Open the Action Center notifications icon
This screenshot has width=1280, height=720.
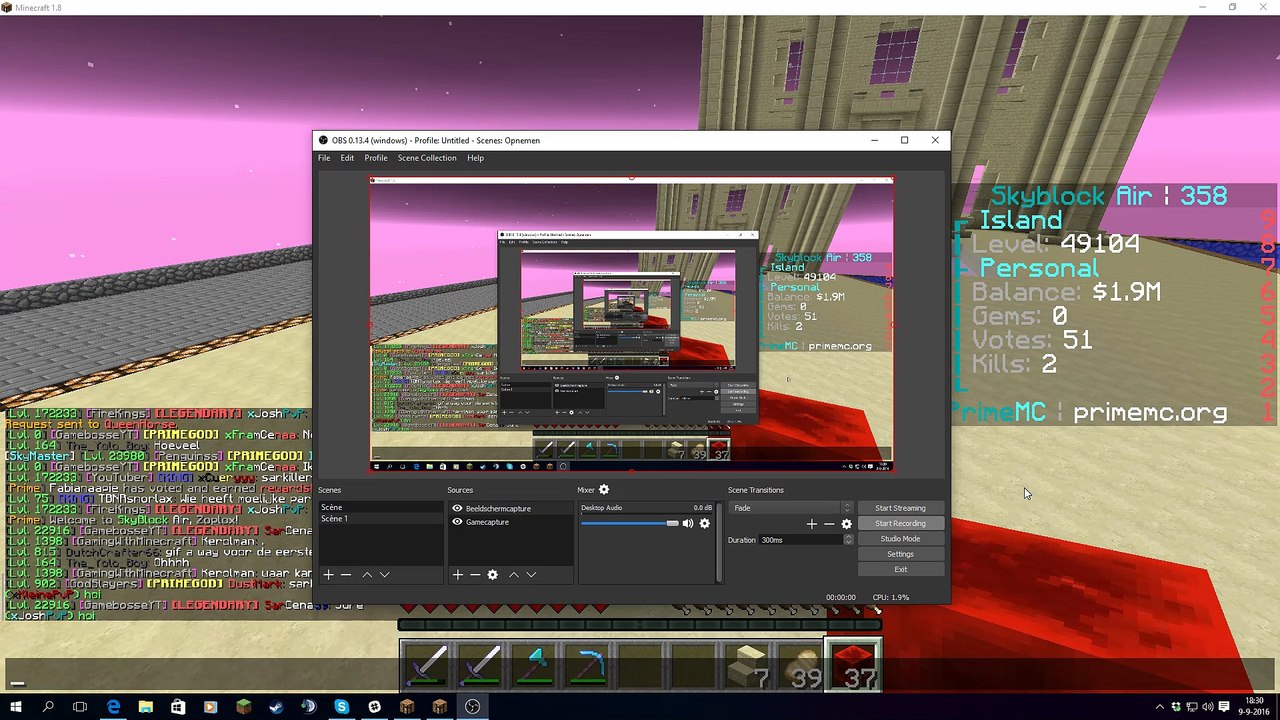point(1226,707)
